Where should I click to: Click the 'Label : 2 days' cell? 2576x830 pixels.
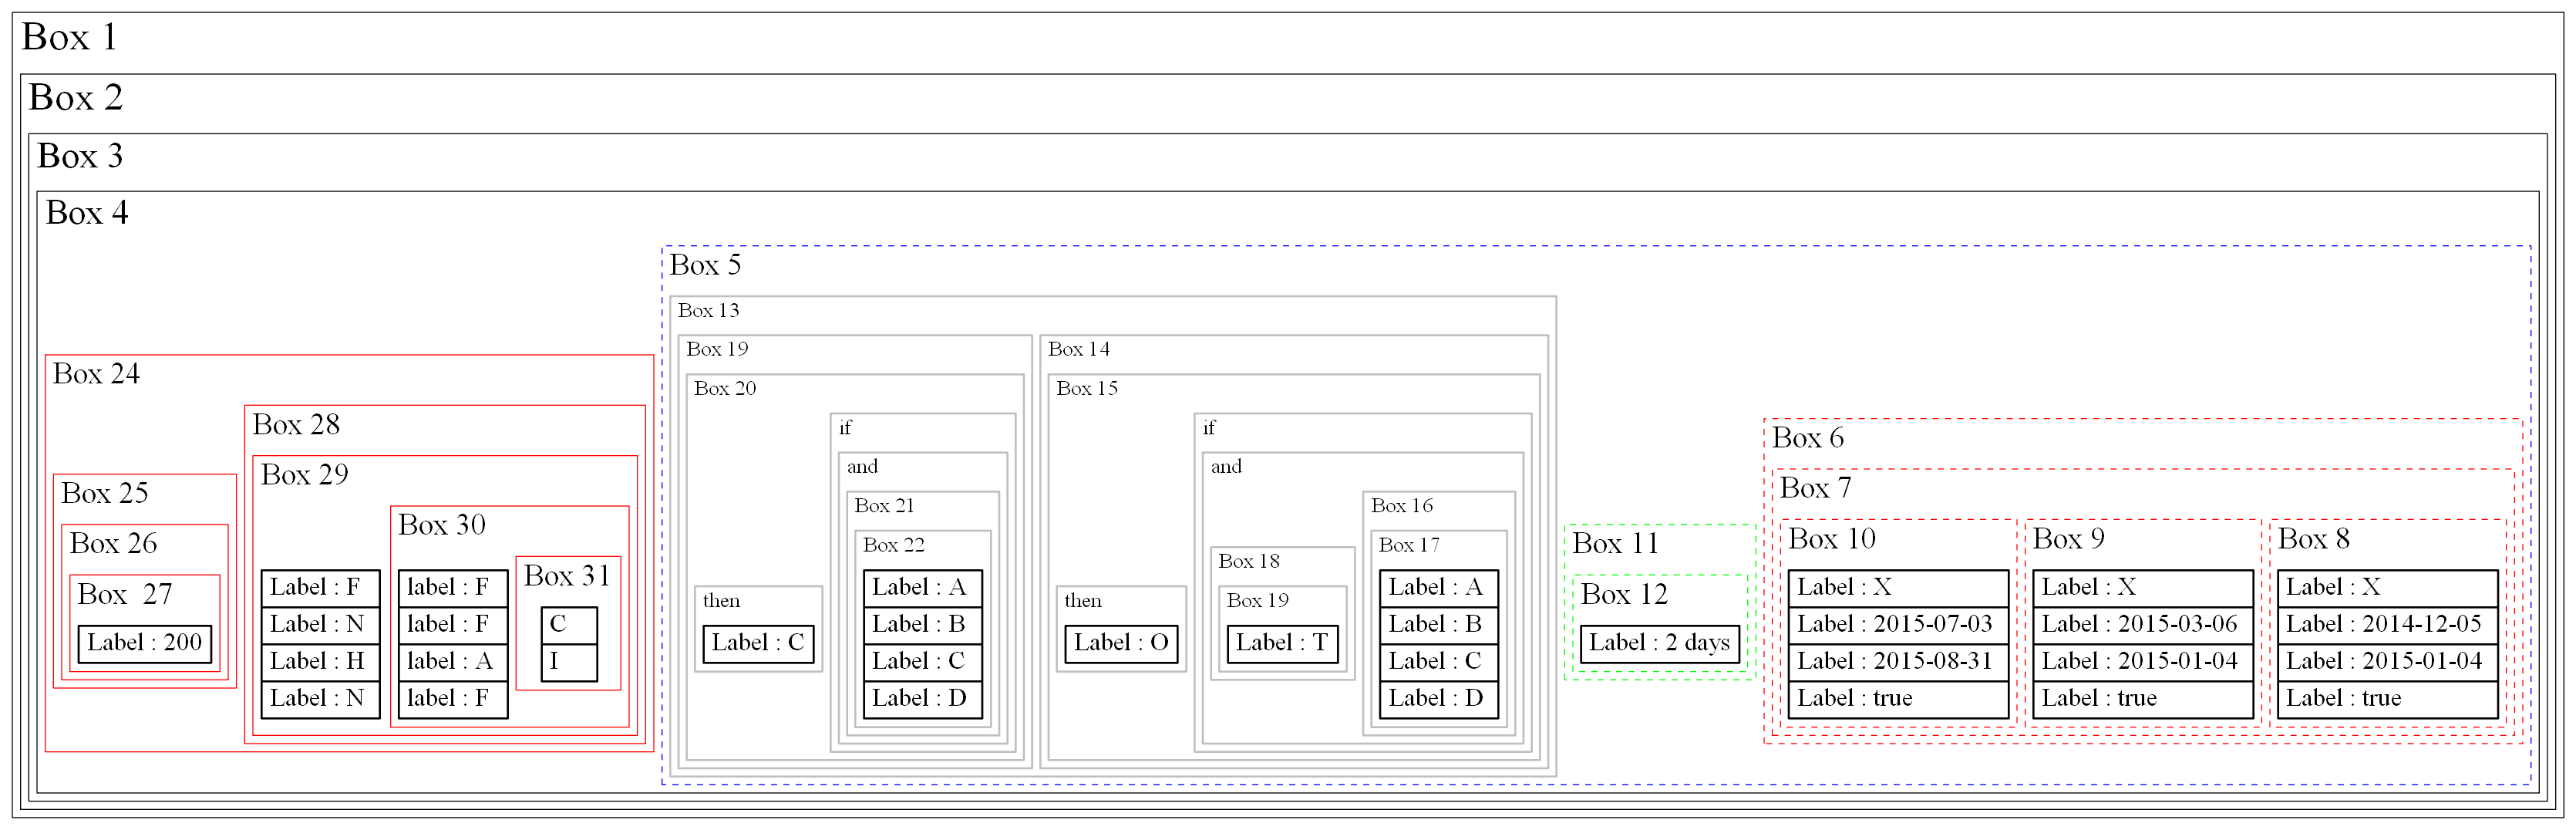pyautogui.click(x=1660, y=643)
